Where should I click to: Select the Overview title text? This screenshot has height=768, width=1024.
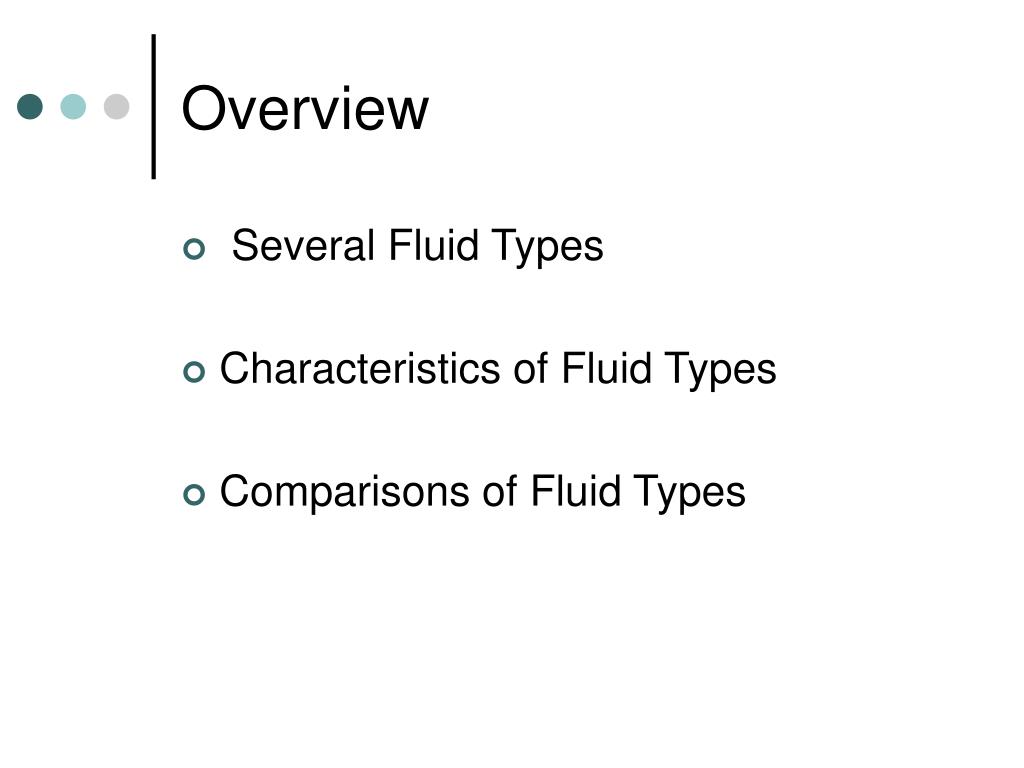(x=305, y=108)
